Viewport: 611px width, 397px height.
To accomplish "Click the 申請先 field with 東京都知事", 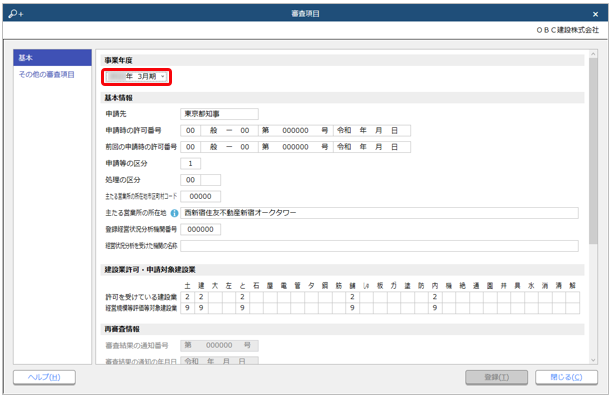I will point(219,114).
